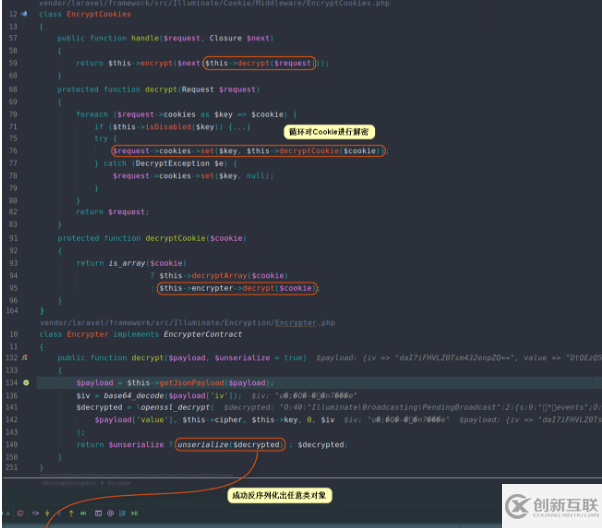This screenshot has width=602, height=528.
Task: Click 'decrypt' function name on line 68
Action: point(161,89)
